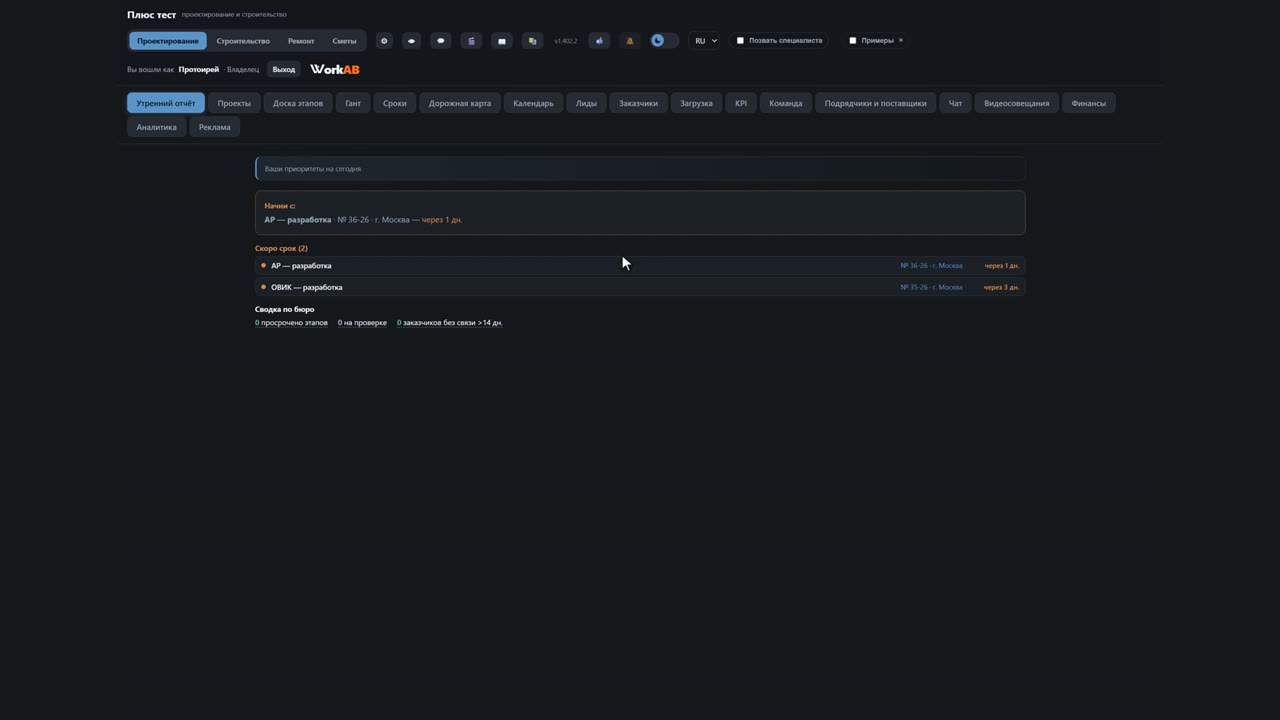Enable the Примеры checkbox

852,41
